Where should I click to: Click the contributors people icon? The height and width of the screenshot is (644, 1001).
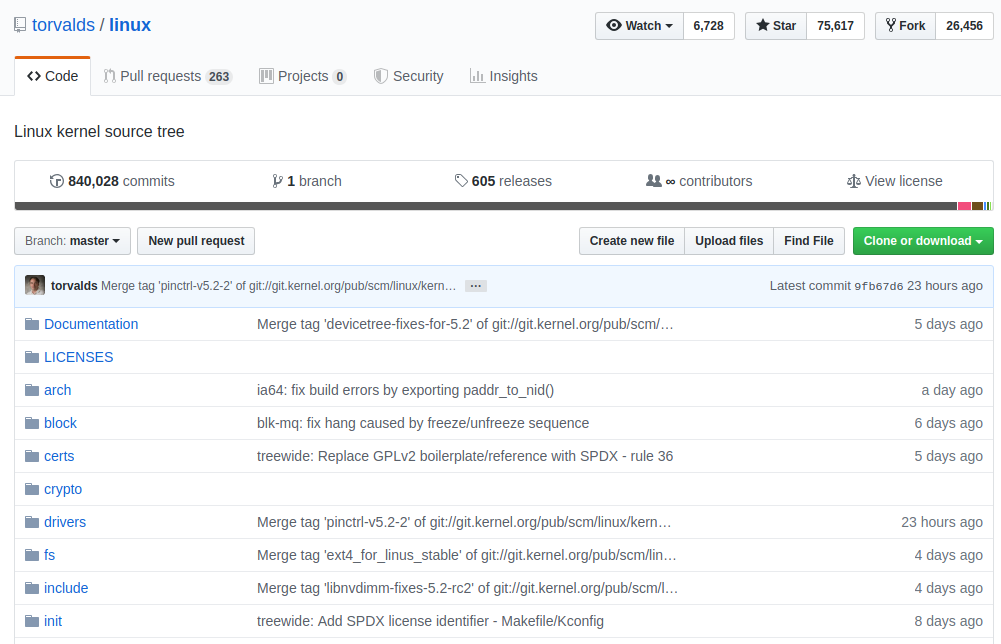[x=654, y=181]
